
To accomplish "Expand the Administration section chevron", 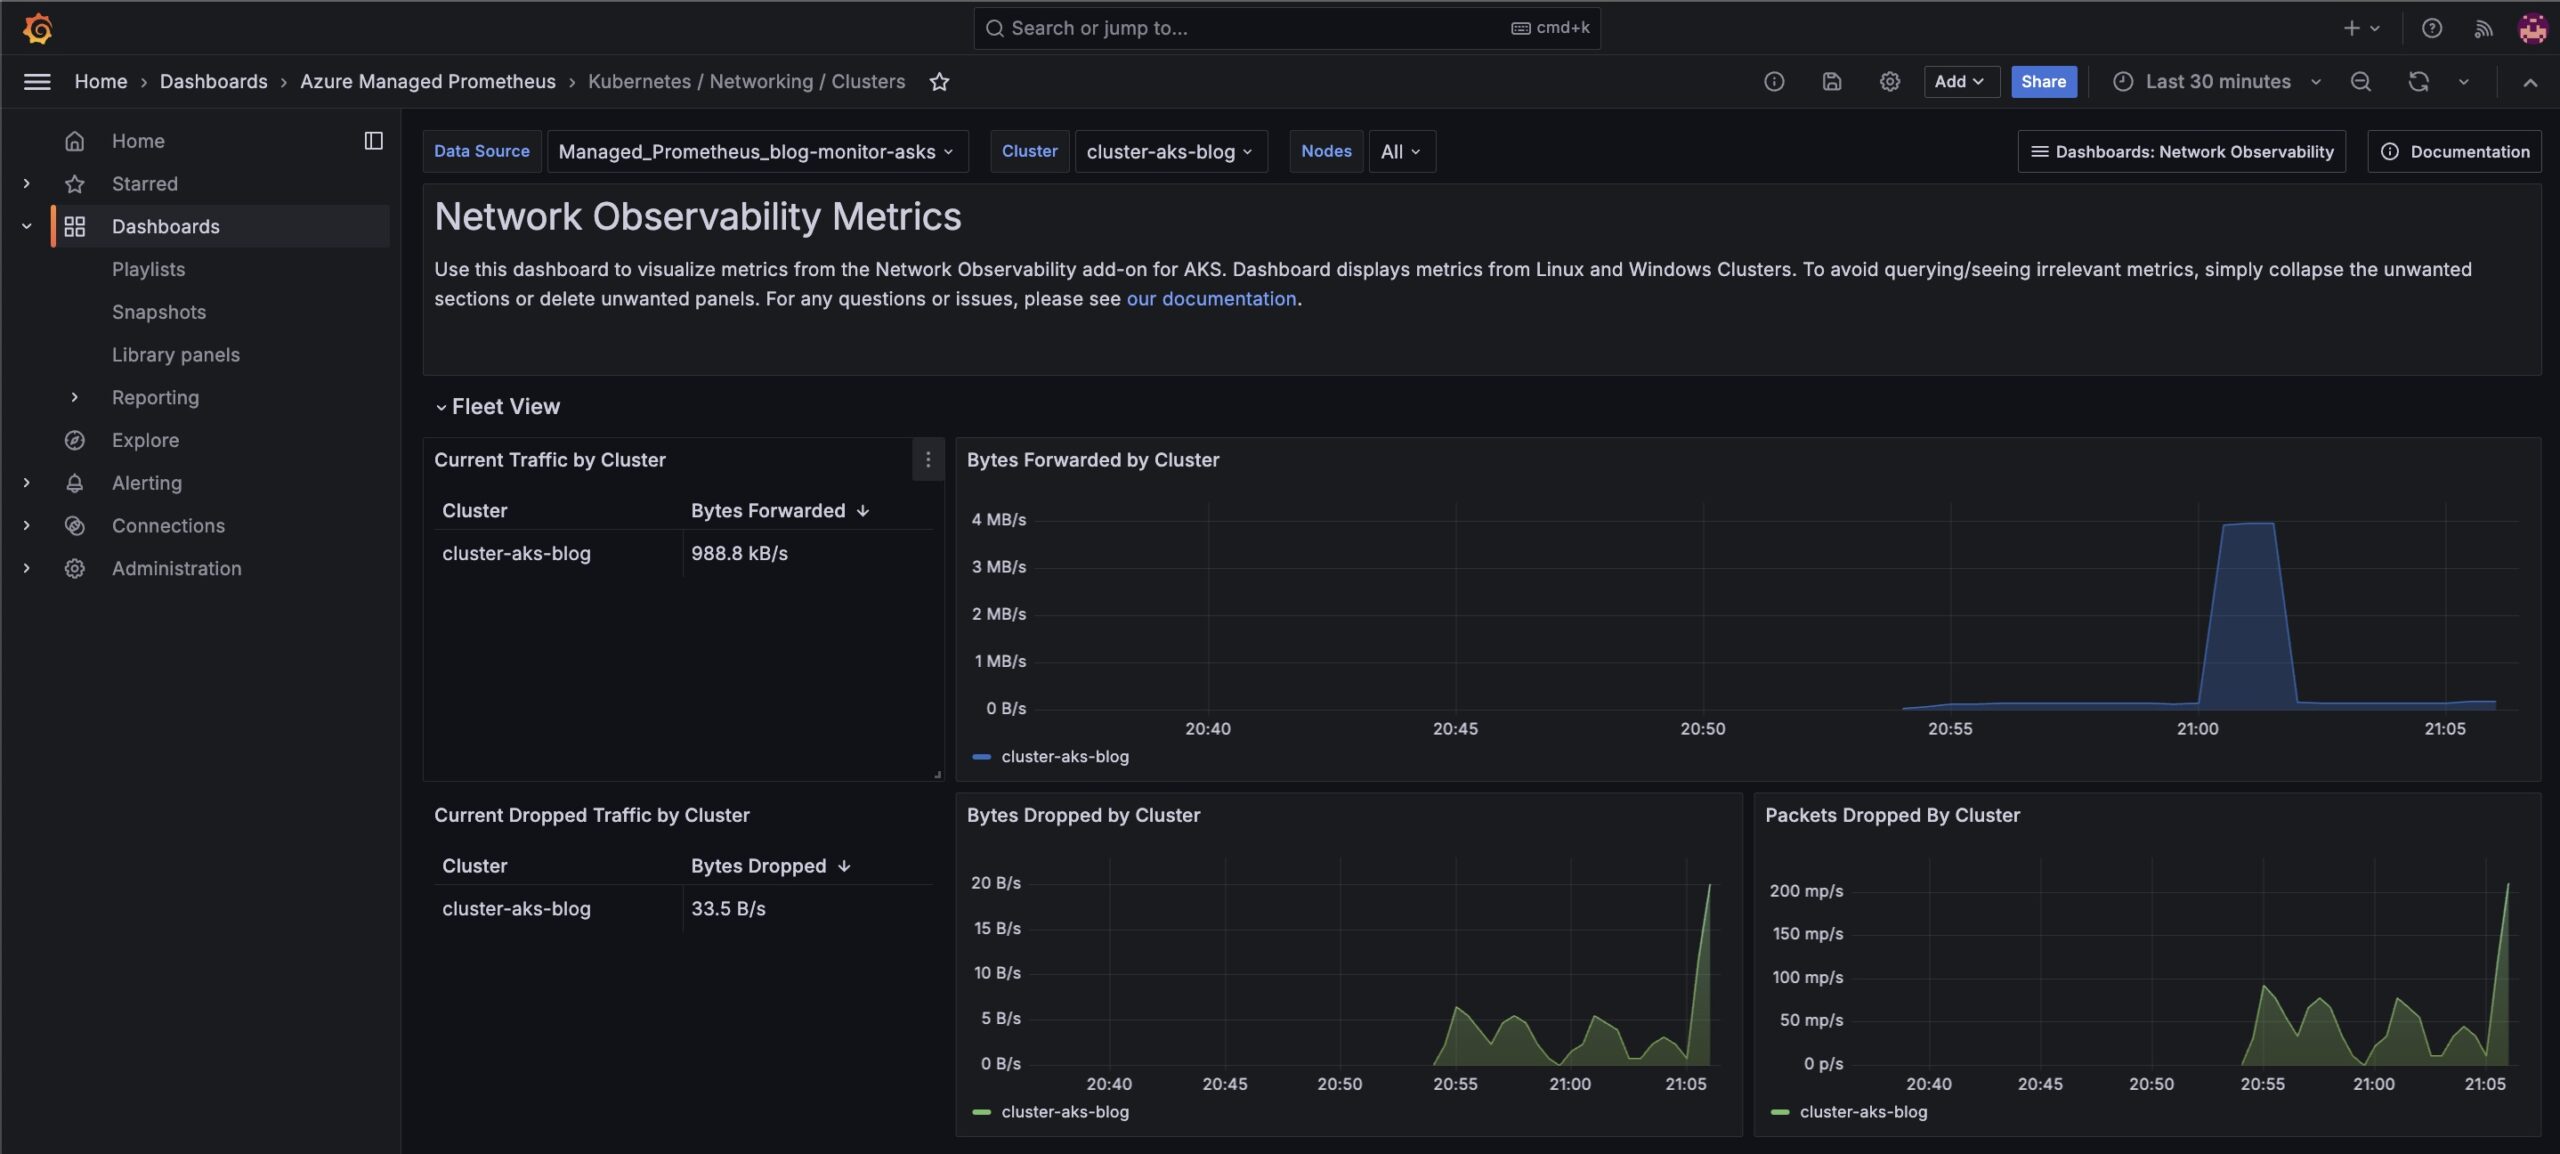I will click(x=27, y=569).
